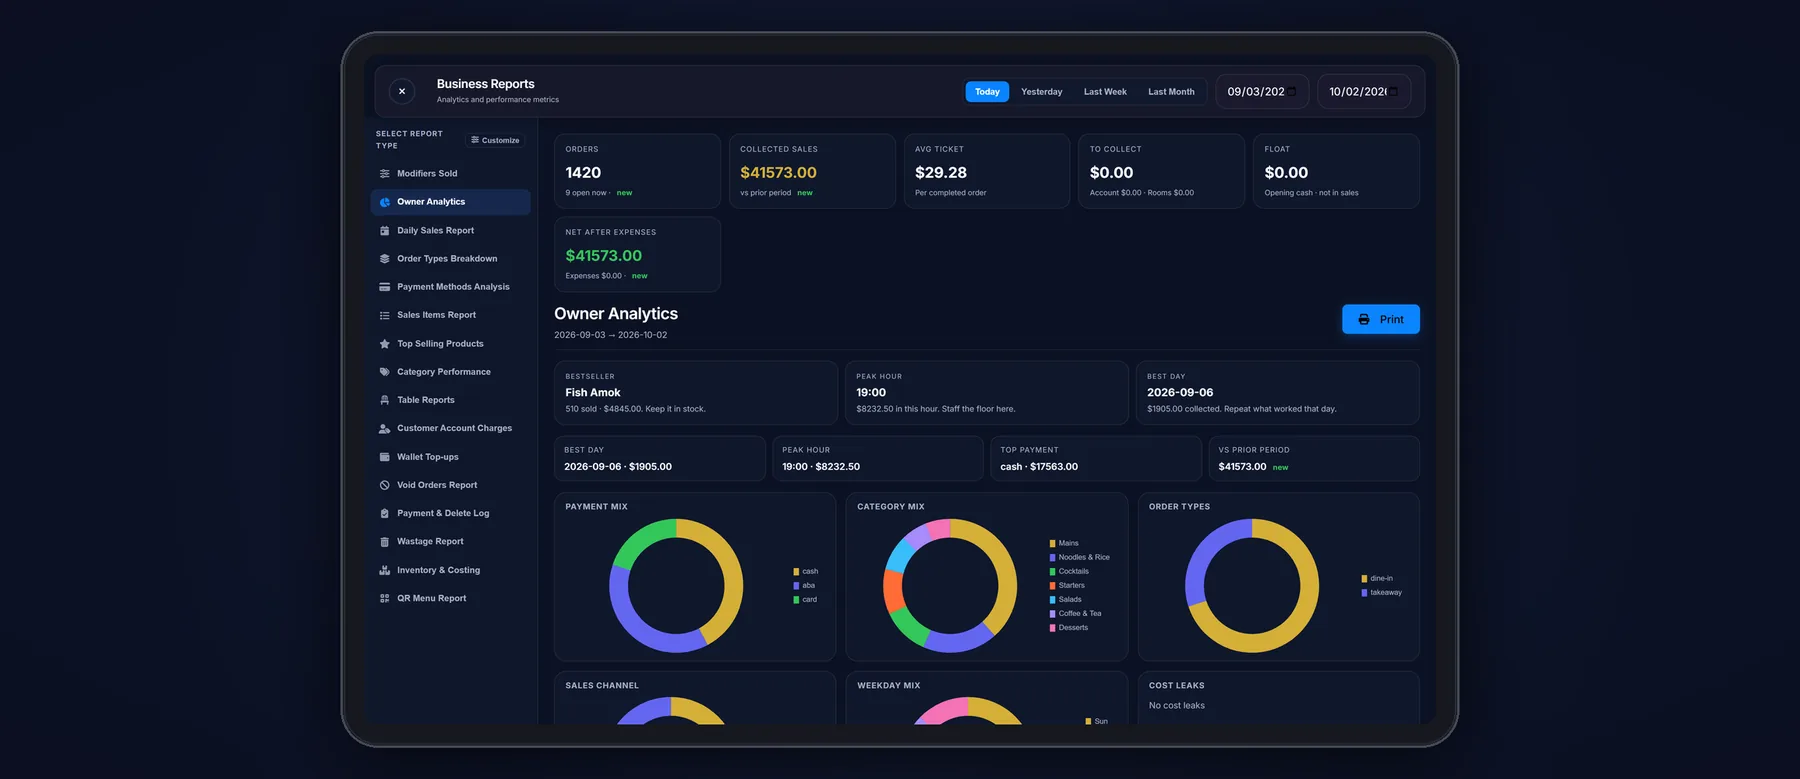Viewport: 1800px width, 779px height.
Task: Close Business Reports with the X button
Action: [401, 91]
